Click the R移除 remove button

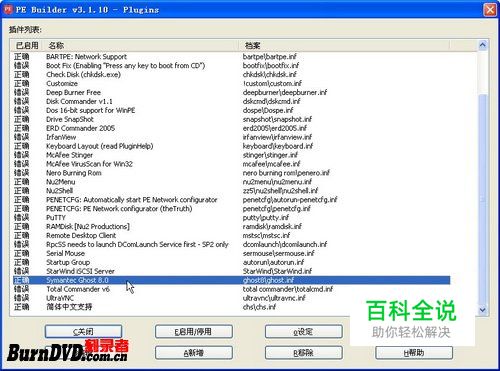(x=304, y=353)
